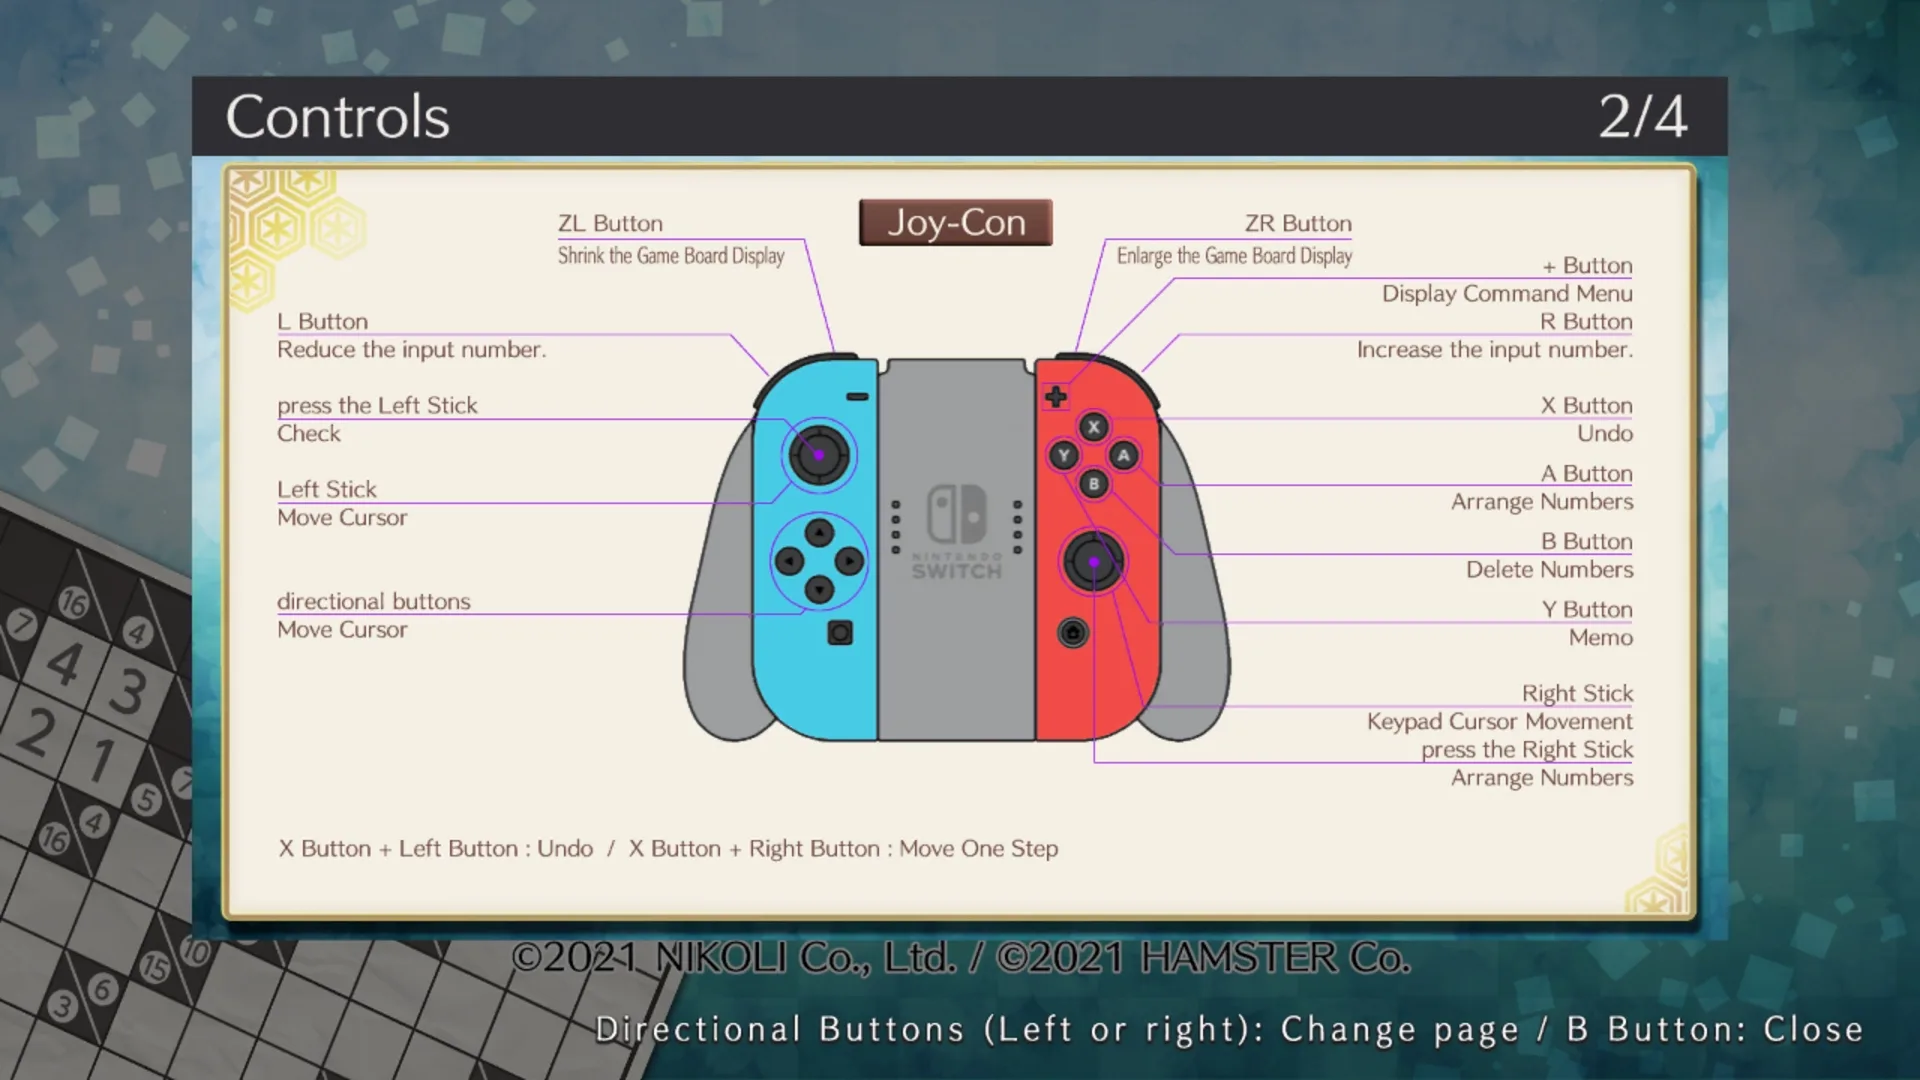
Task: Click the capture button on left Joy-Con
Action: coord(840,633)
